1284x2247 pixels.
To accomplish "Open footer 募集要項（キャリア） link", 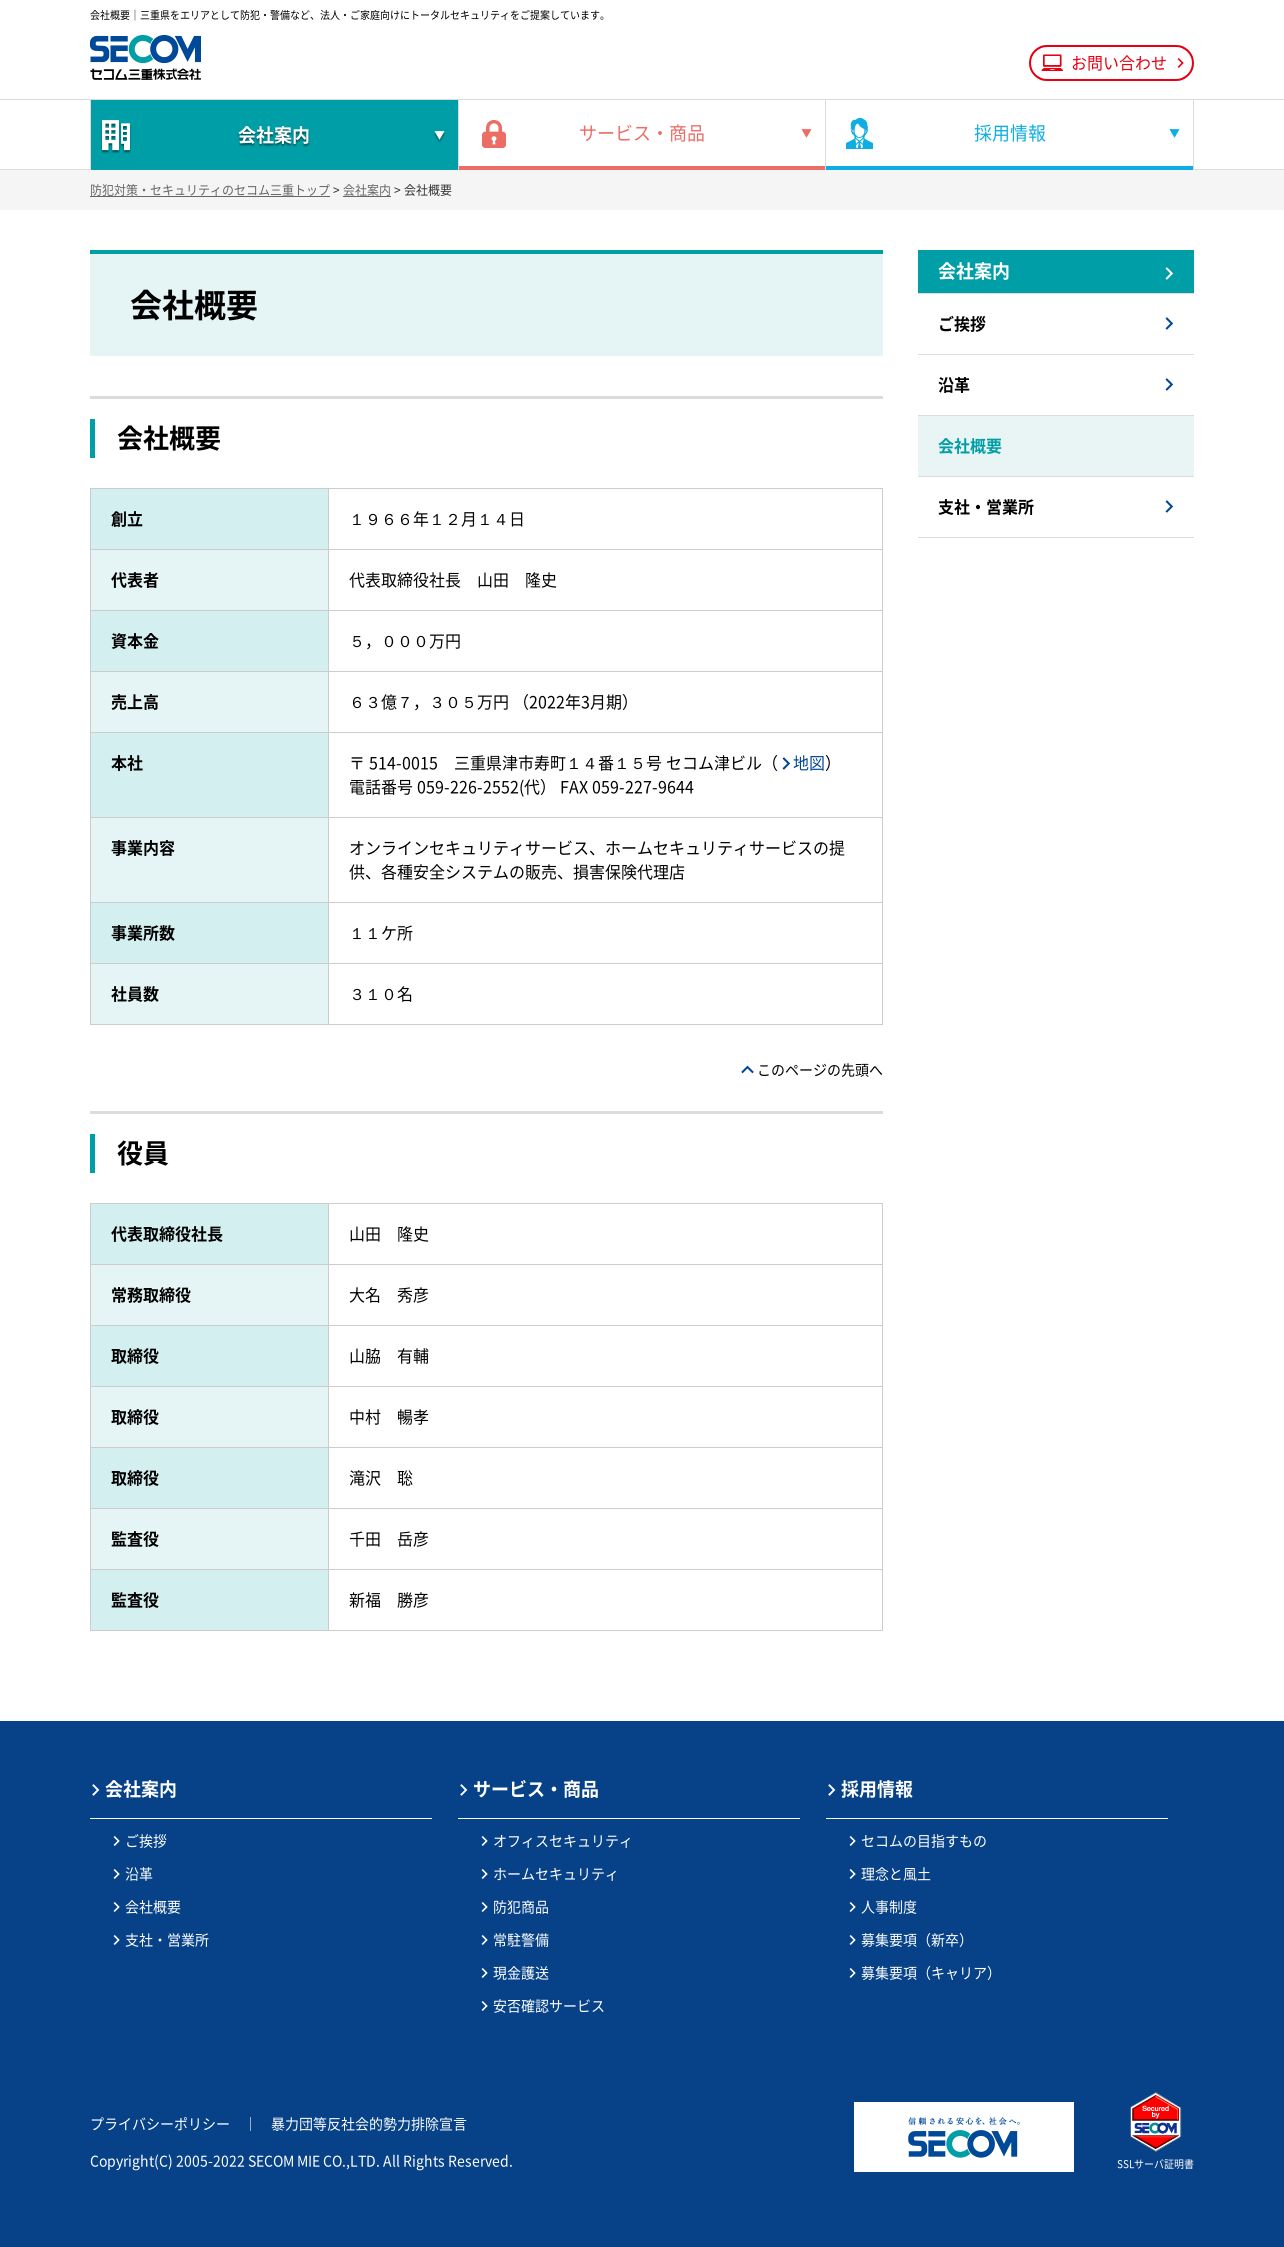I will tap(922, 1973).
